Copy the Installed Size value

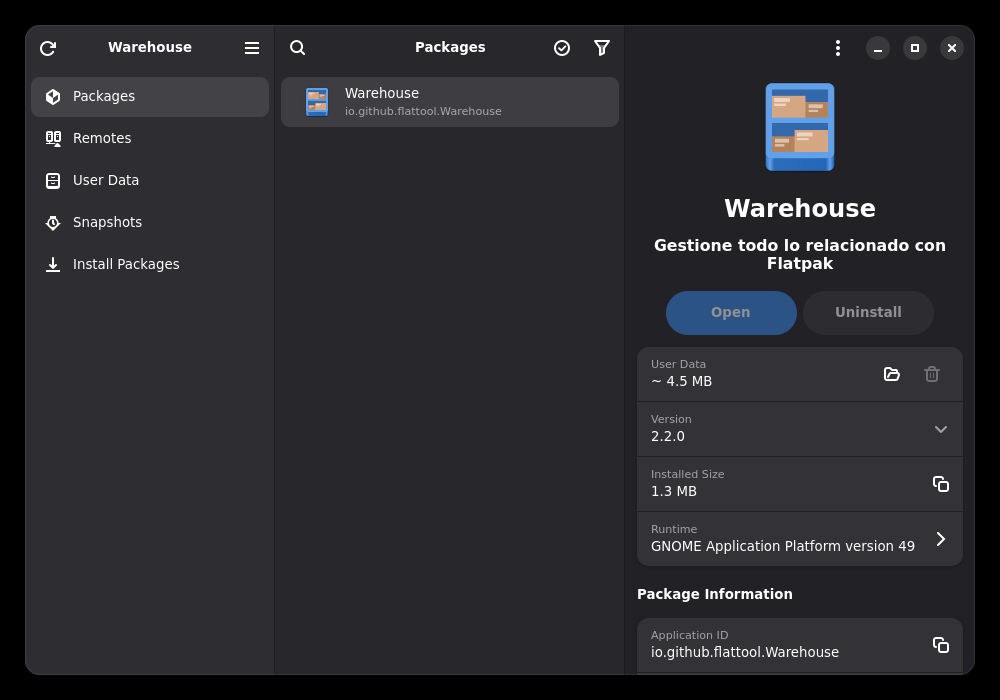(x=941, y=485)
